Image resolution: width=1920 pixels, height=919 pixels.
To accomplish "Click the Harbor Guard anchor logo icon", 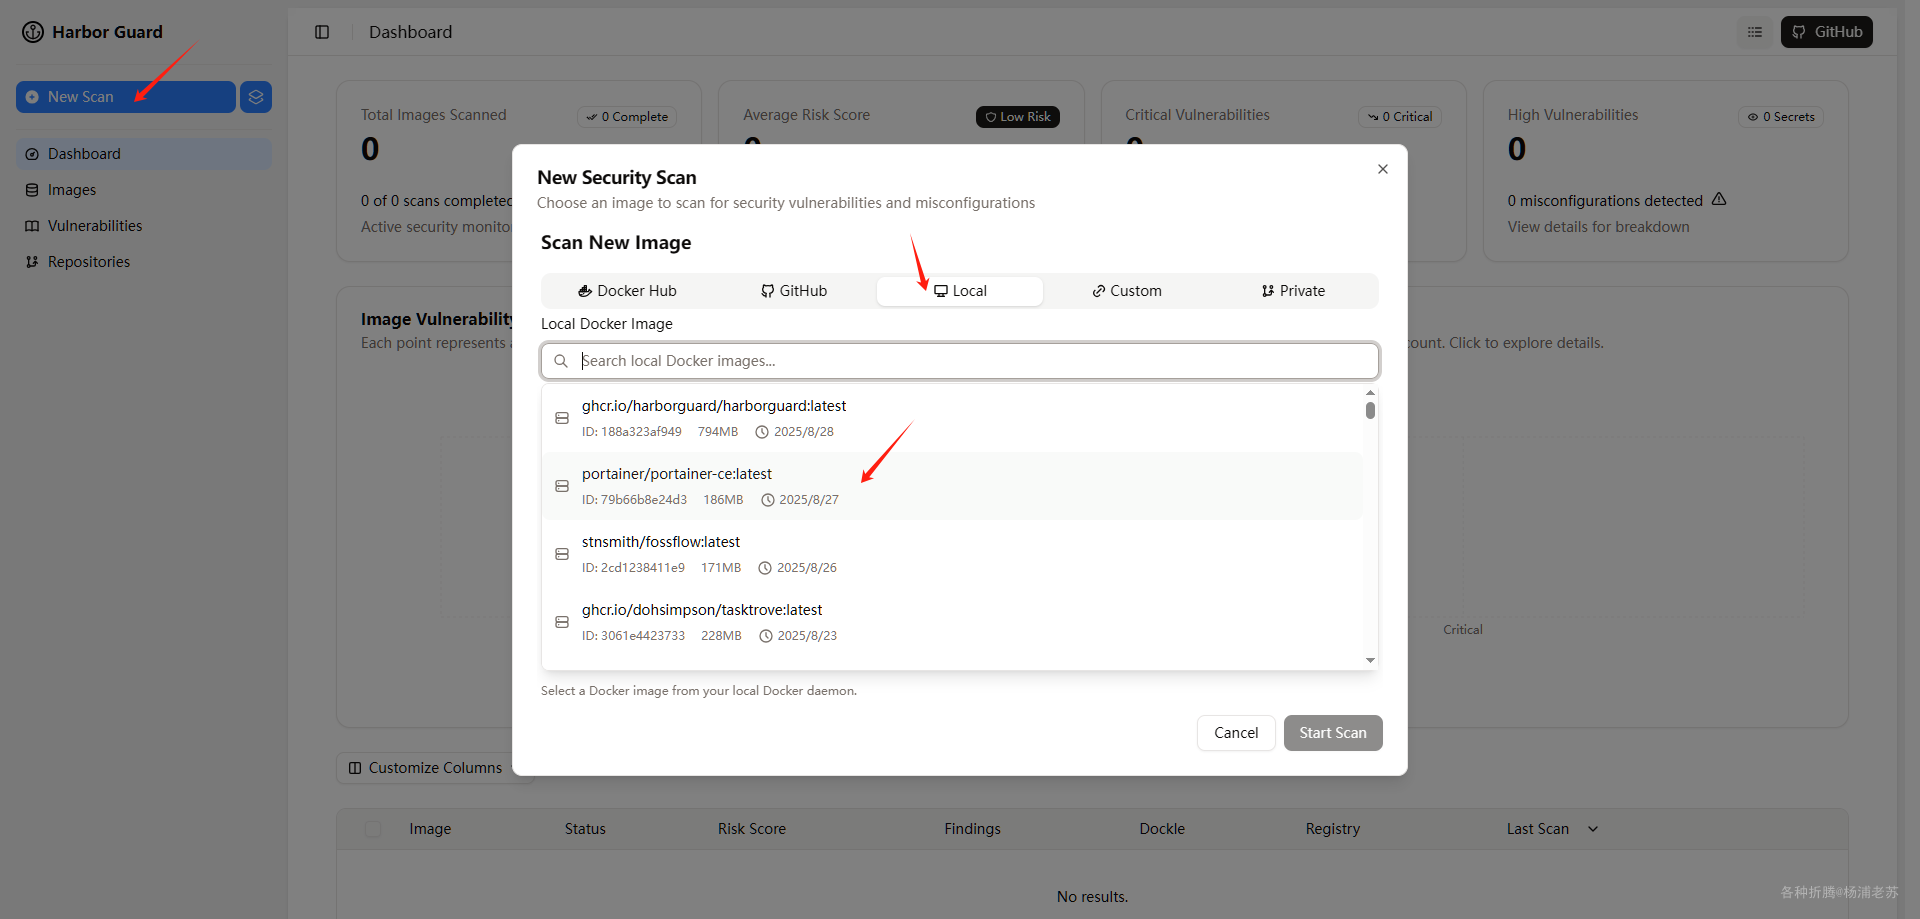I will coord(33,32).
